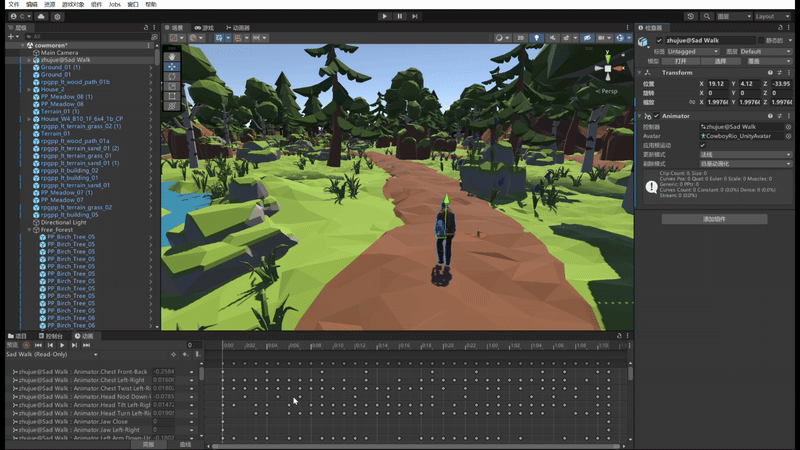Expand House_2 in the hierarchy

pyautogui.click(x=29, y=89)
